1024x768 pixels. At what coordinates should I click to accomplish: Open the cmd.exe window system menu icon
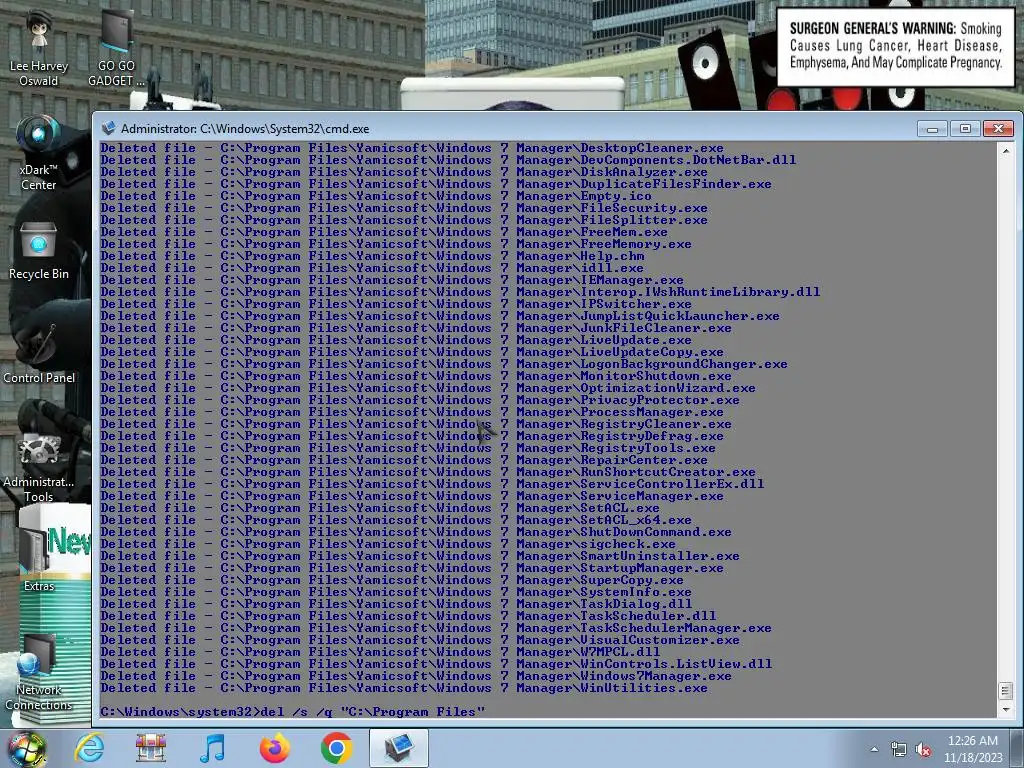pyautogui.click(x=108, y=129)
